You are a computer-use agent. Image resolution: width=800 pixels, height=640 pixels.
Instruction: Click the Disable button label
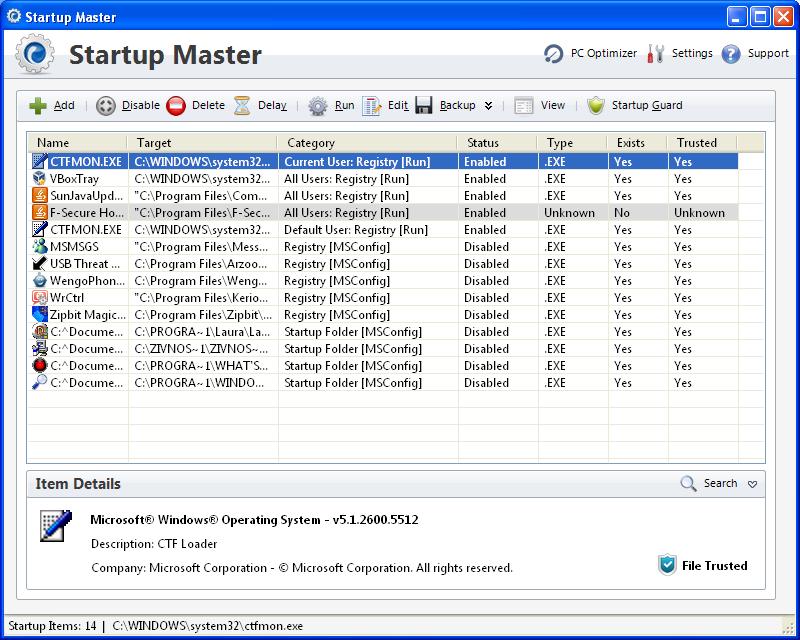coord(141,105)
